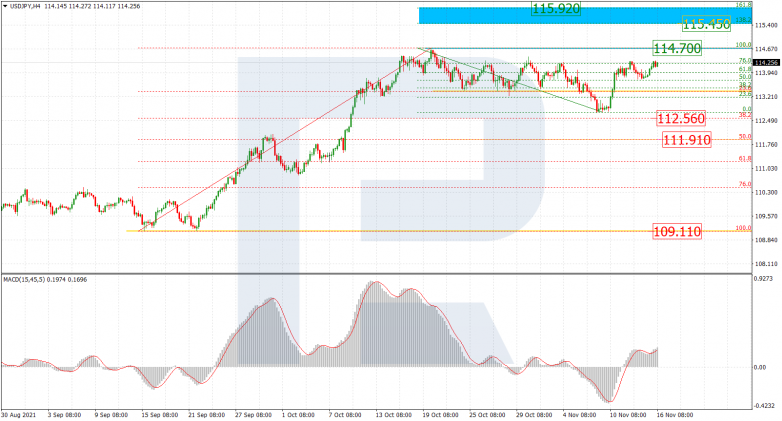Open the chart menu arrow beside USDJPY,H4

pos(5,6)
